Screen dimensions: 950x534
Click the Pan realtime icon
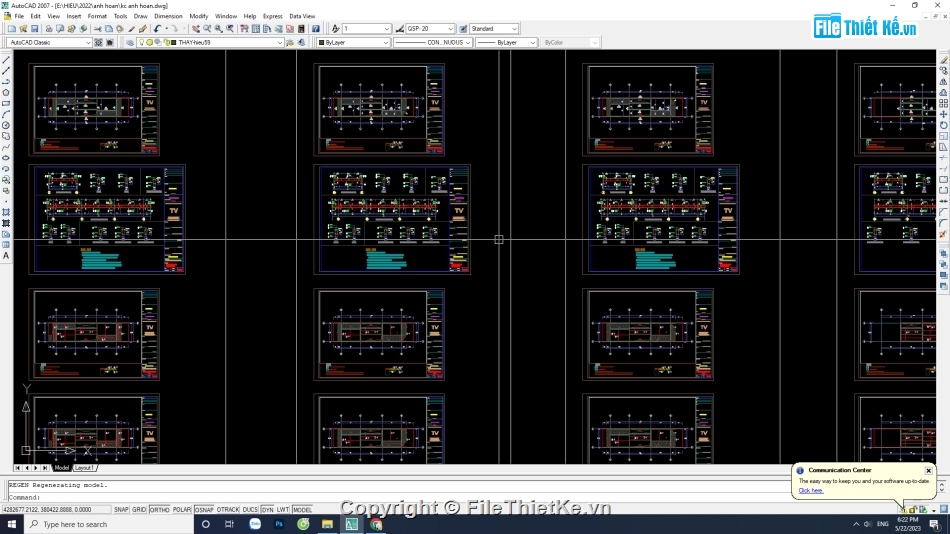(x=196, y=28)
